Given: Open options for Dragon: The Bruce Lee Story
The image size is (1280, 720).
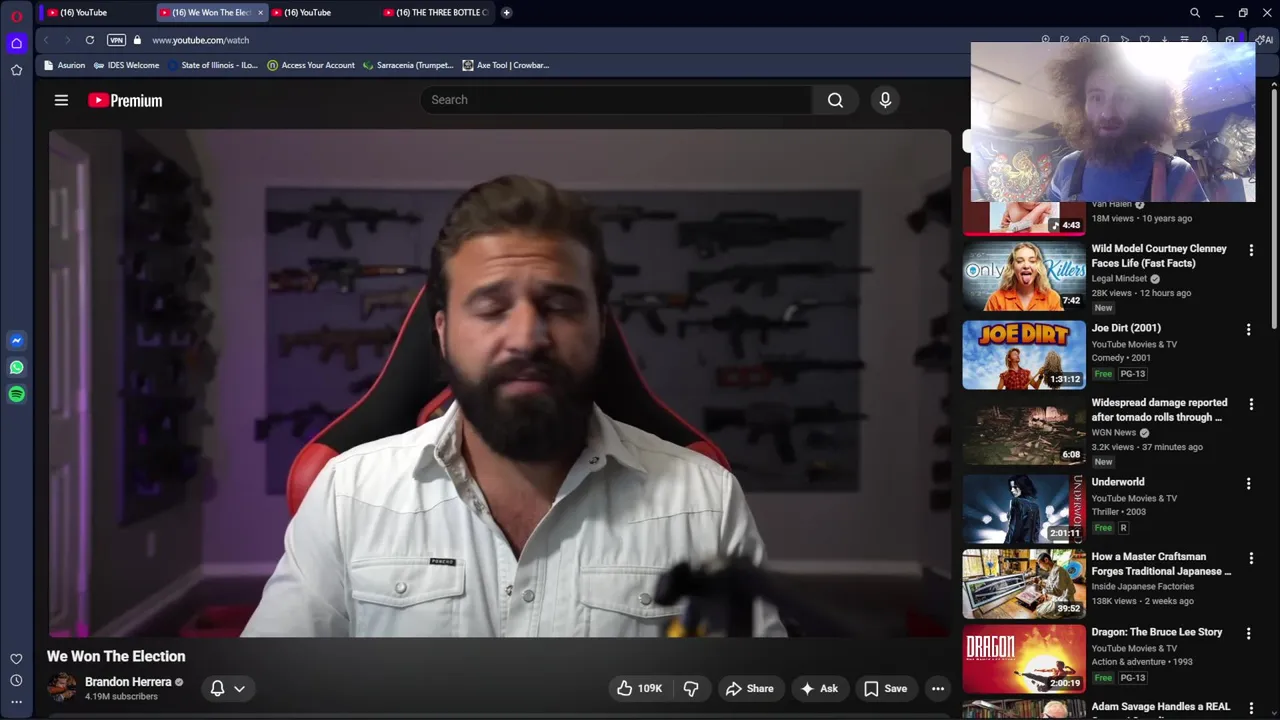Looking at the screenshot, I should [1248, 633].
